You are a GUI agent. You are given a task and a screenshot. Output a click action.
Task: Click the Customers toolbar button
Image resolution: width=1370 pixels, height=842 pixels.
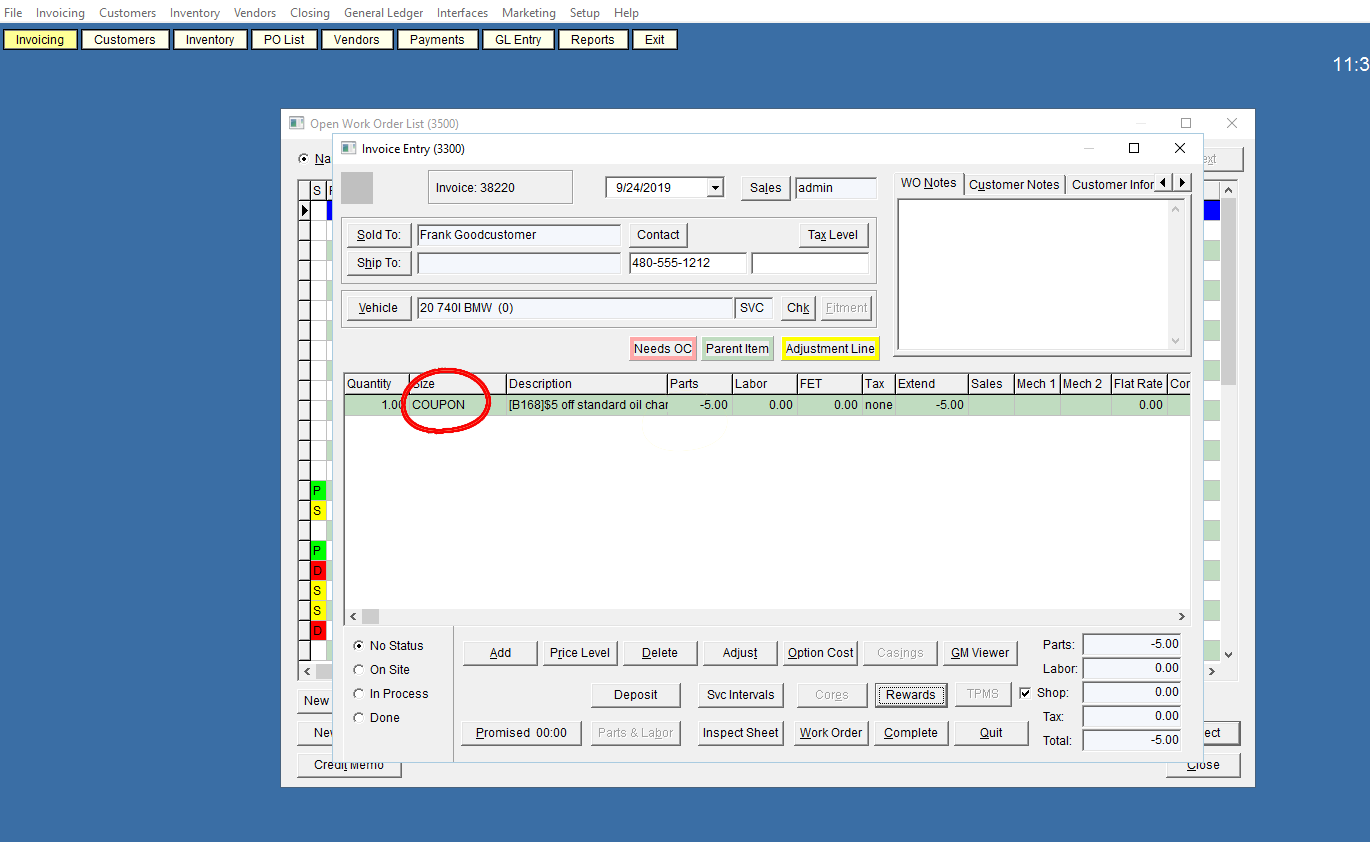pos(125,40)
